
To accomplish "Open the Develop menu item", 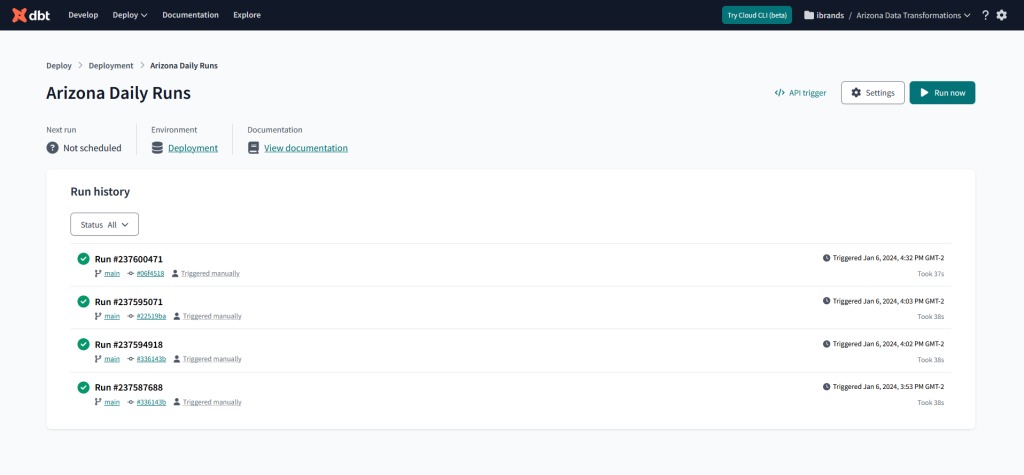I will pyautogui.click(x=83, y=15).
